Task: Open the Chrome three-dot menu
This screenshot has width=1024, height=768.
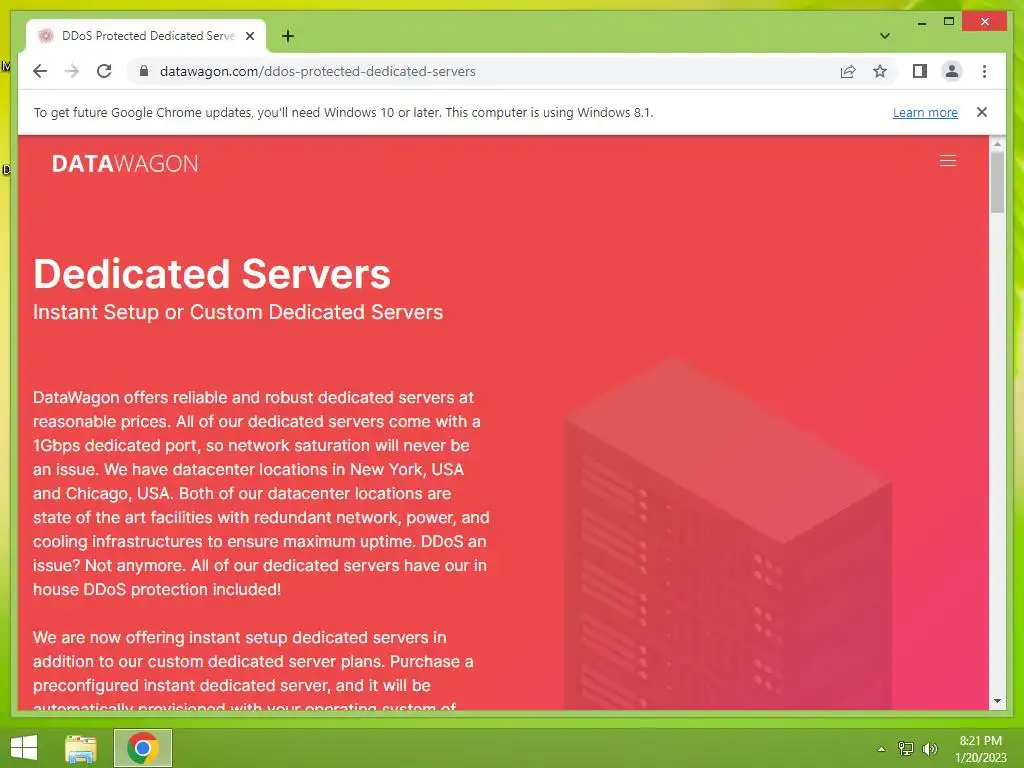Action: click(x=984, y=71)
